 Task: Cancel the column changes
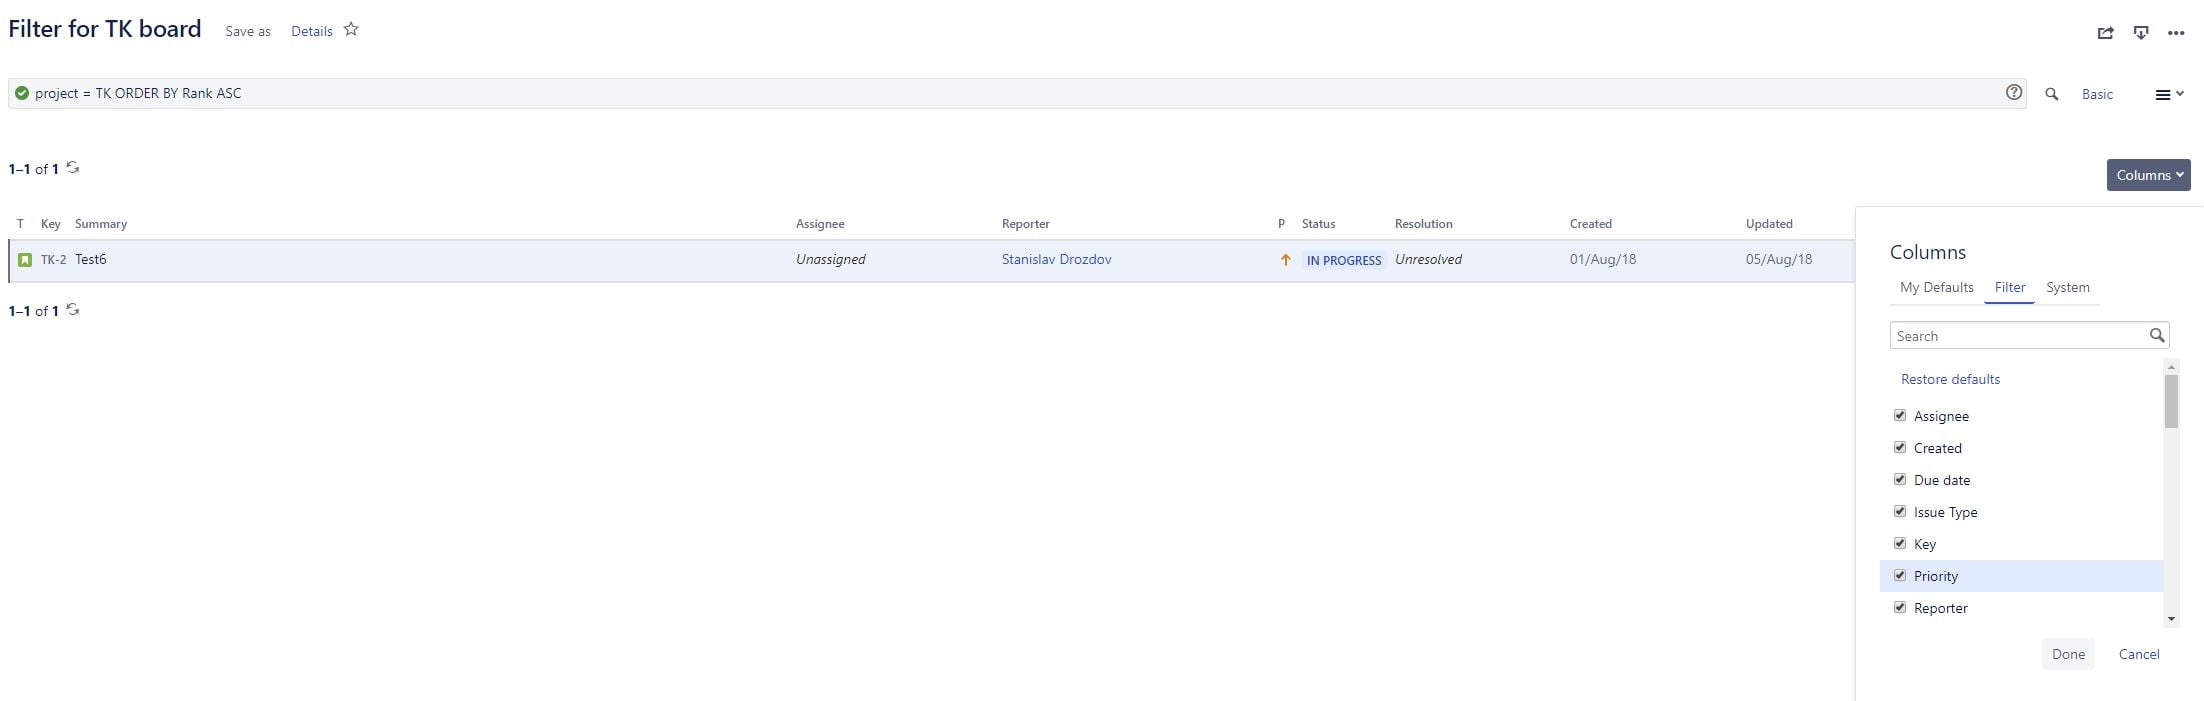(2139, 654)
